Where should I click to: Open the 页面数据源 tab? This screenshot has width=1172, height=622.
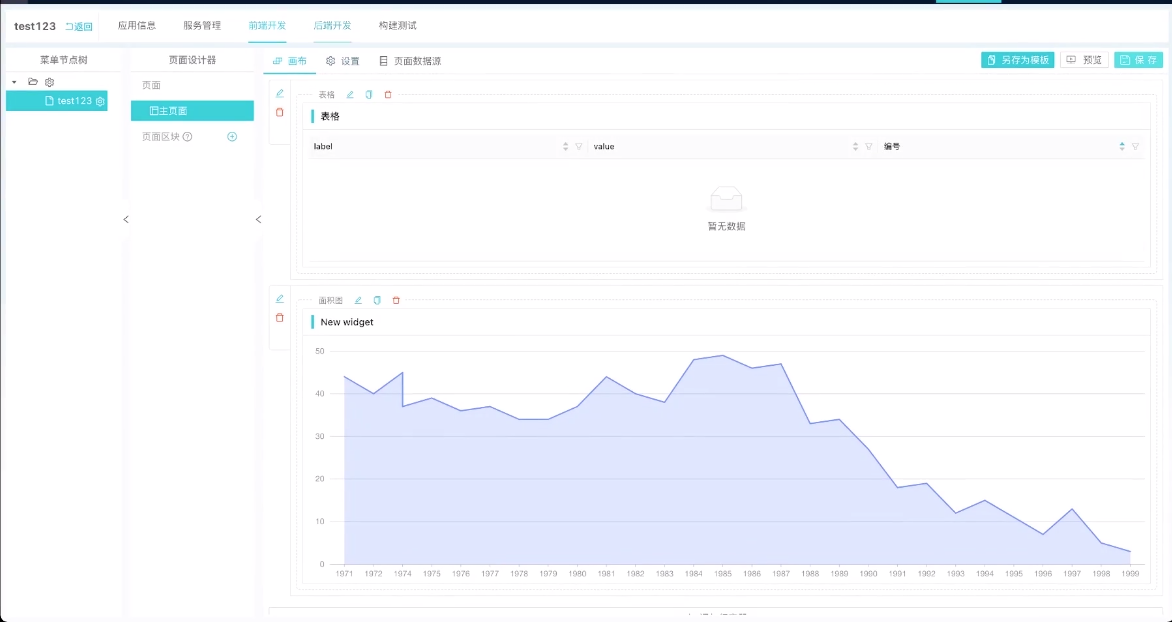click(x=410, y=61)
